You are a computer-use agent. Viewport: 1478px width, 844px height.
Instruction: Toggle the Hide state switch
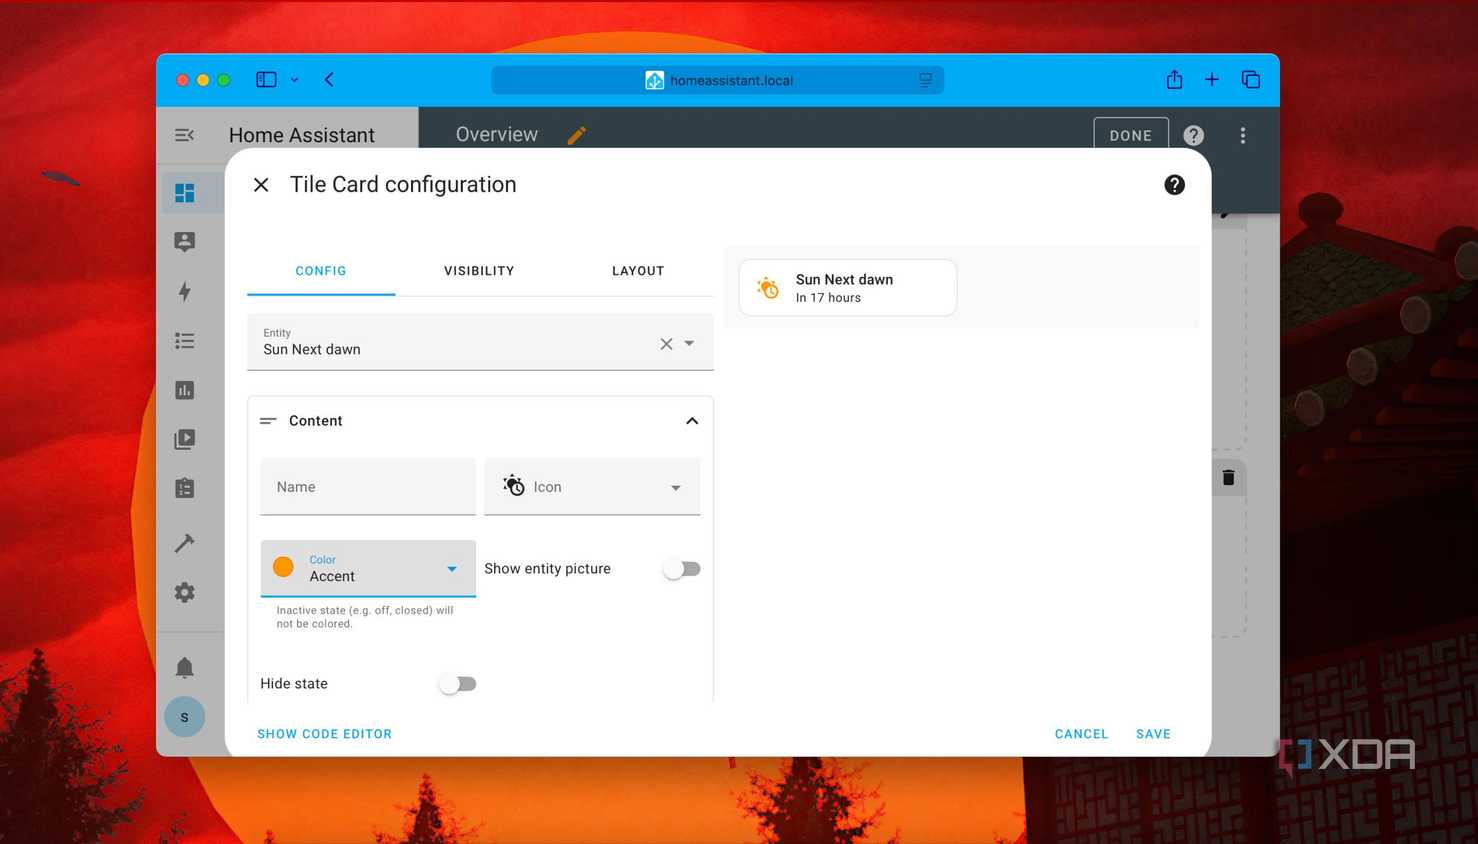pos(458,684)
